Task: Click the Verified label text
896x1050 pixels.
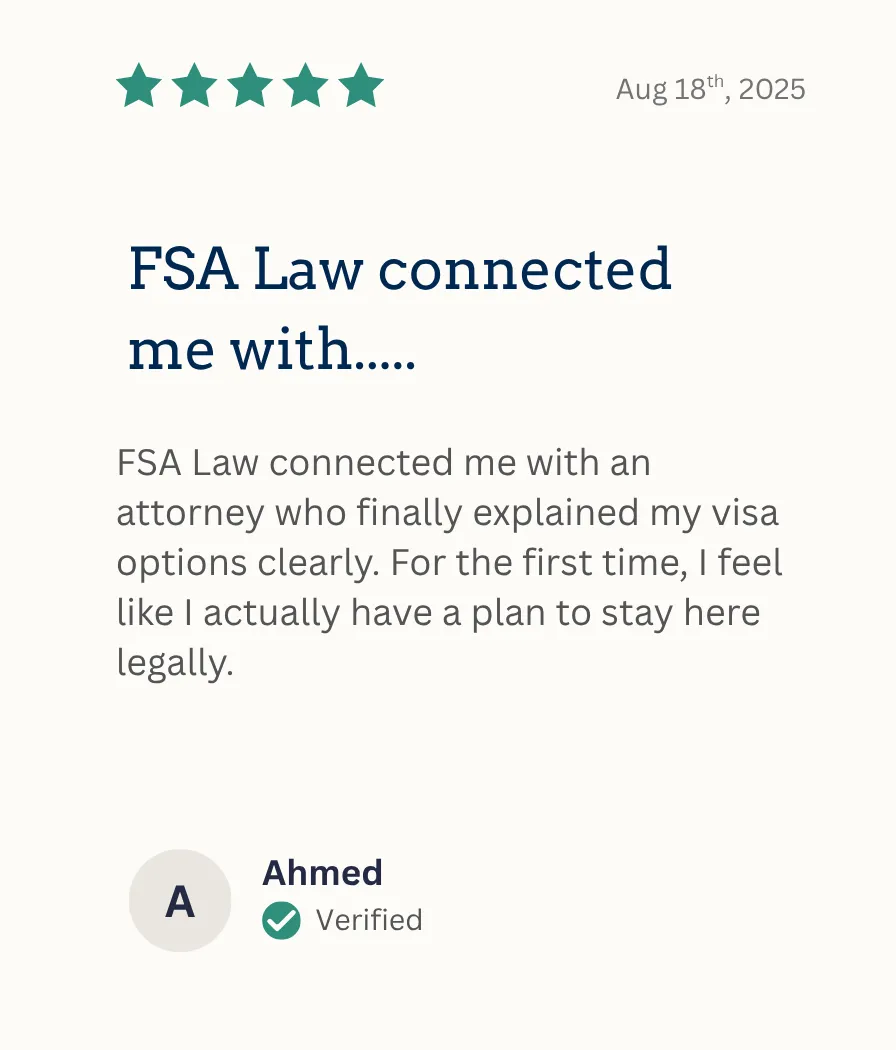Action: pos(369,920)
